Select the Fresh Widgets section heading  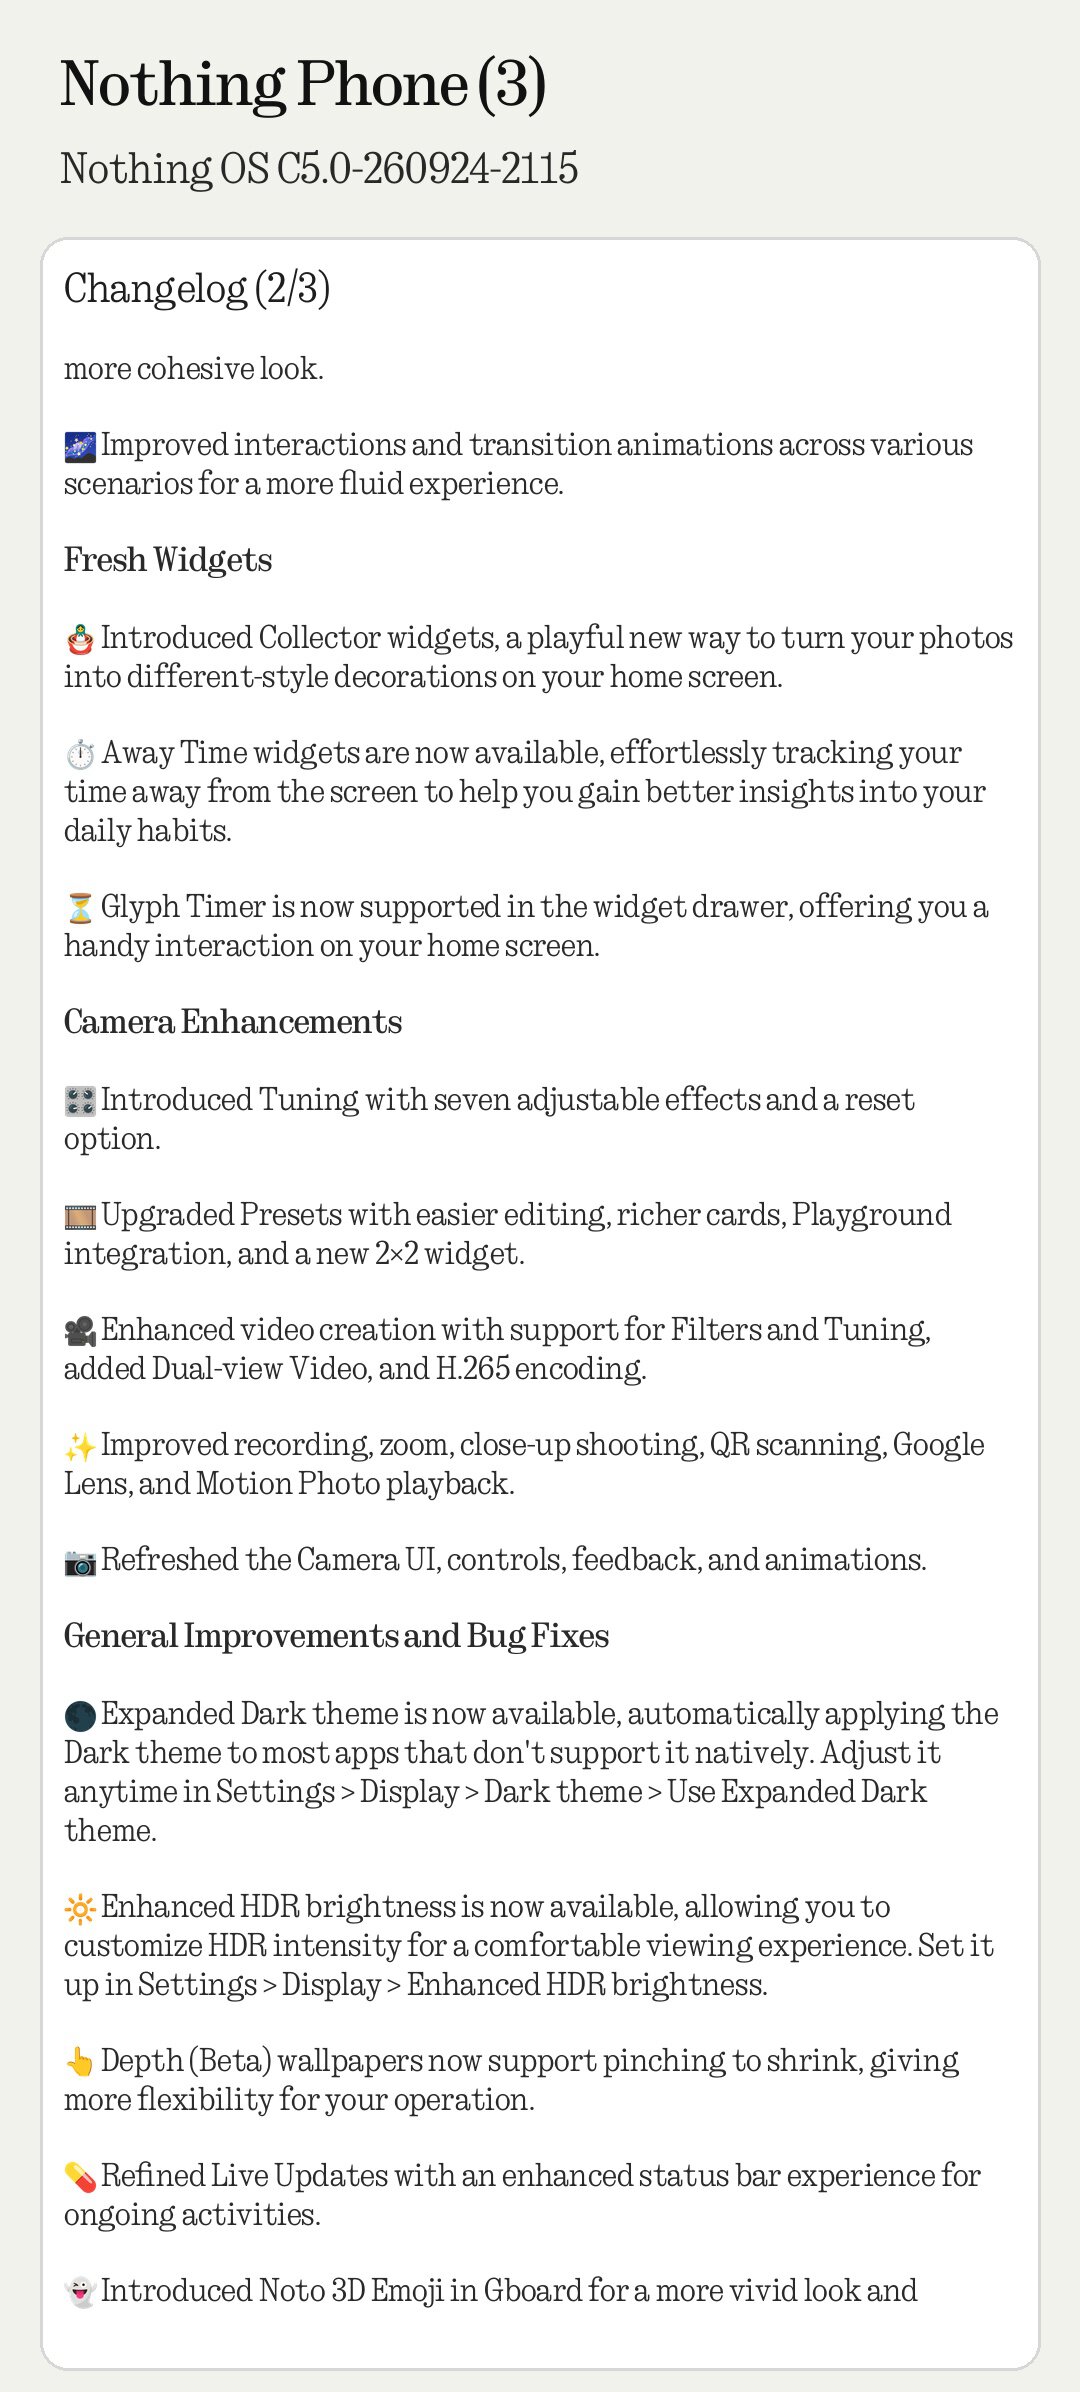coord(168,560)
